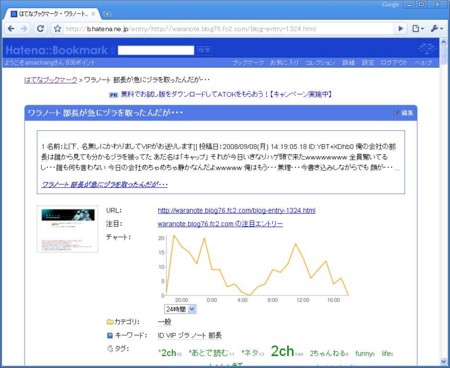450x368 pixels.
Task: Select the 一般 category text
Action: pos(165,322)
